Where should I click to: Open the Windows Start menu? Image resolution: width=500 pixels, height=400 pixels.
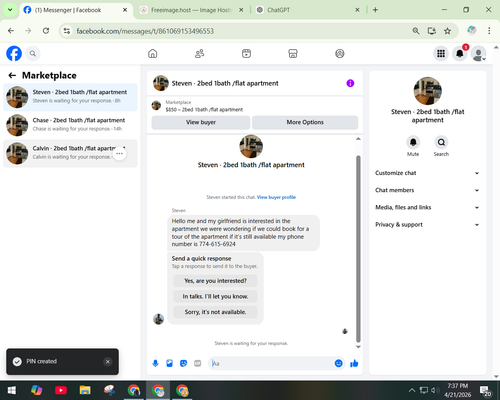(12, 390)
